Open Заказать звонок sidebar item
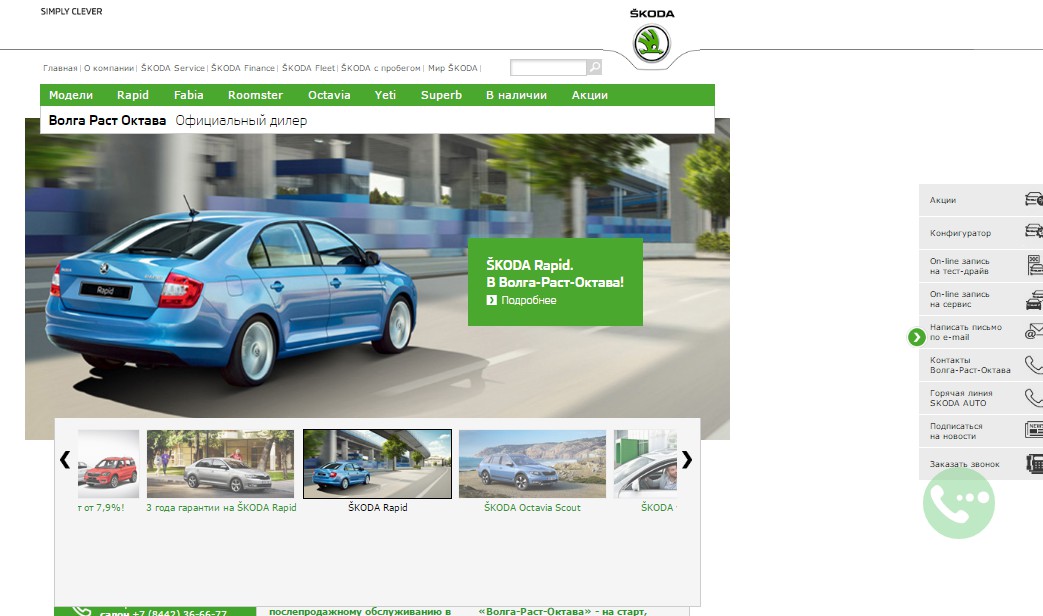1043x616 pixels. pos(980,464)
